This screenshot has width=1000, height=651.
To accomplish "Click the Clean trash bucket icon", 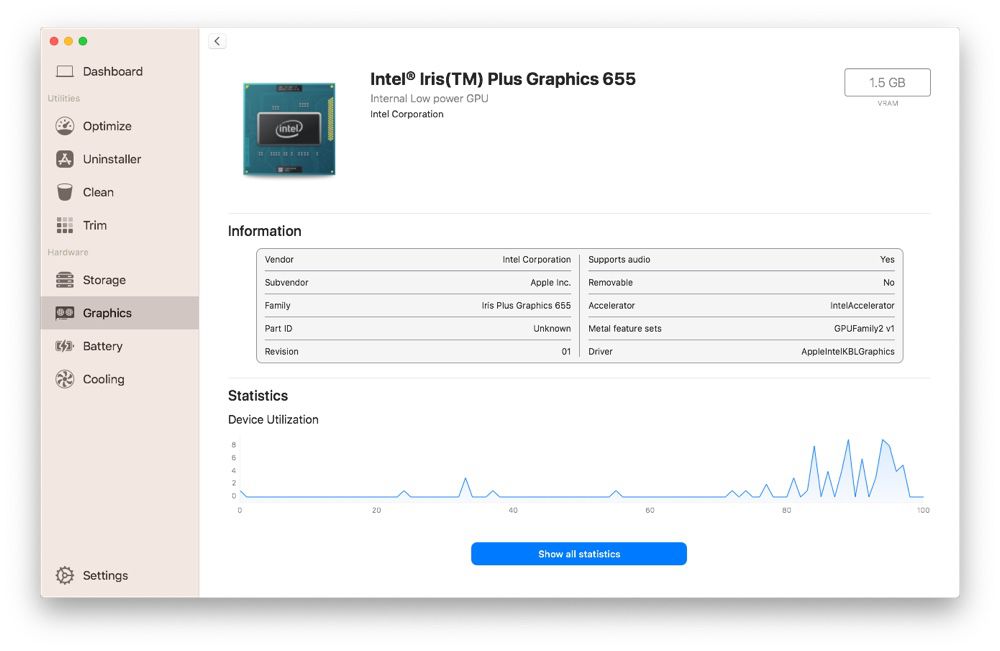I will (x=64, y=192).
